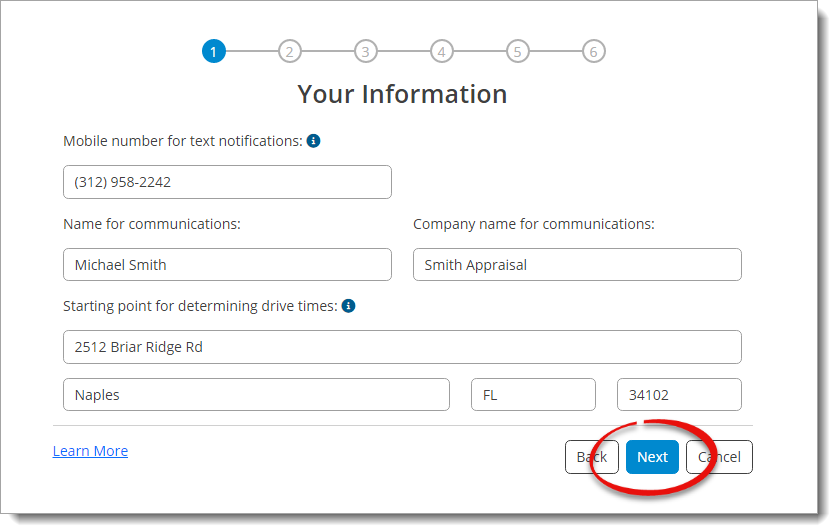This screenshot has width=830, height=526.
Task: Select the Naples city field
Action: (x=256, y=395)
